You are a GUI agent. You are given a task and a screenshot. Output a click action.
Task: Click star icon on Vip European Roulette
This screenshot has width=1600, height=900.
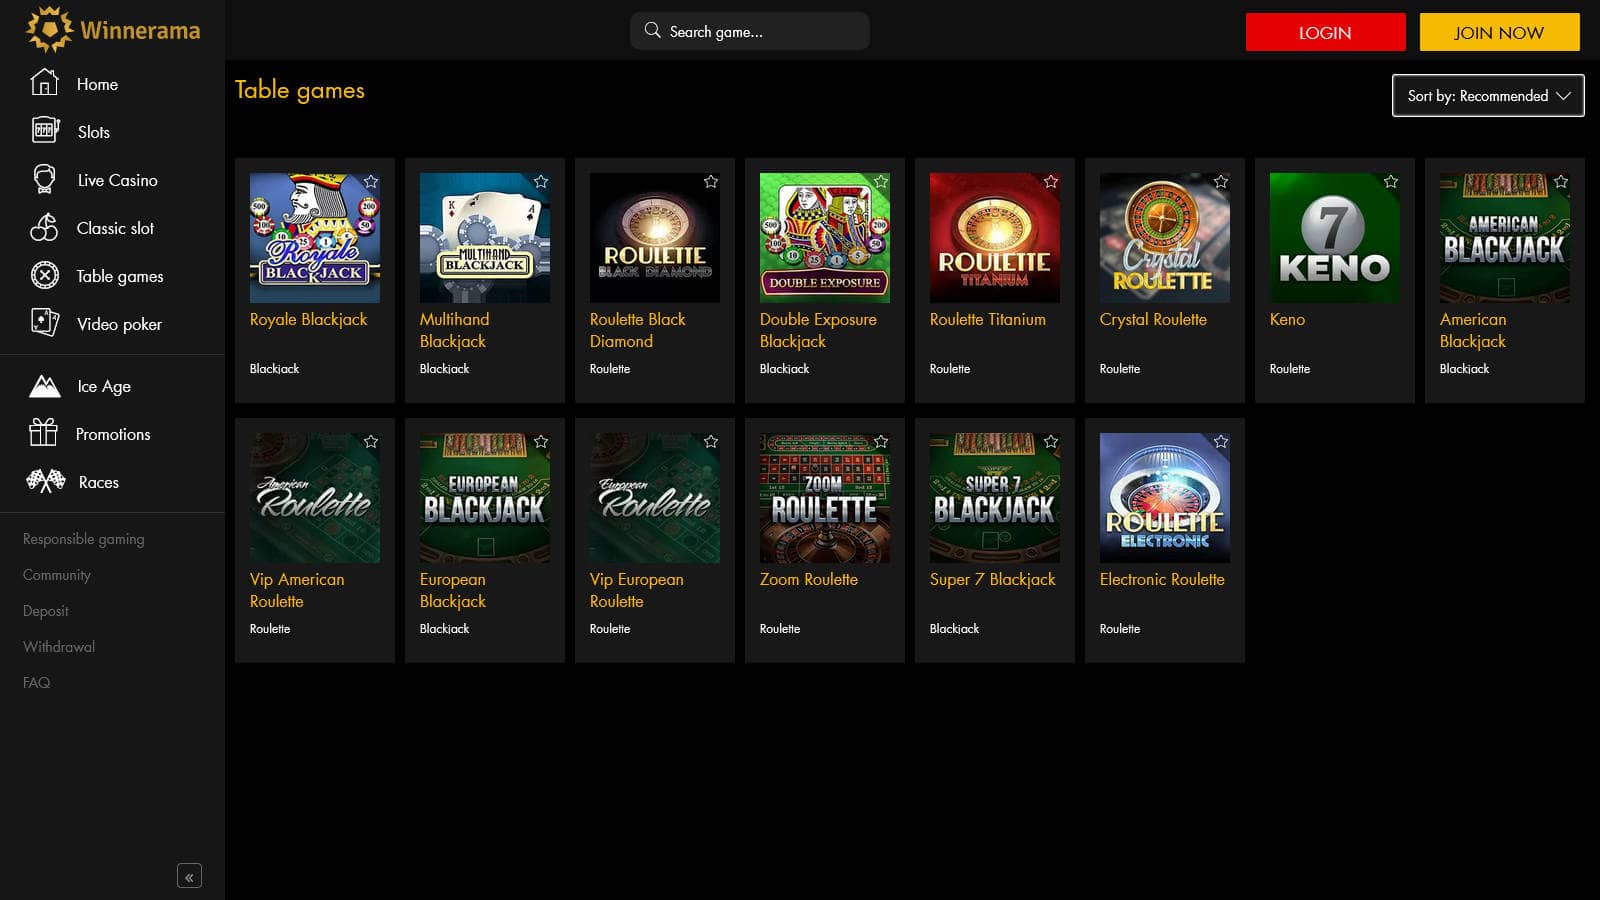[x=711, y=442]
